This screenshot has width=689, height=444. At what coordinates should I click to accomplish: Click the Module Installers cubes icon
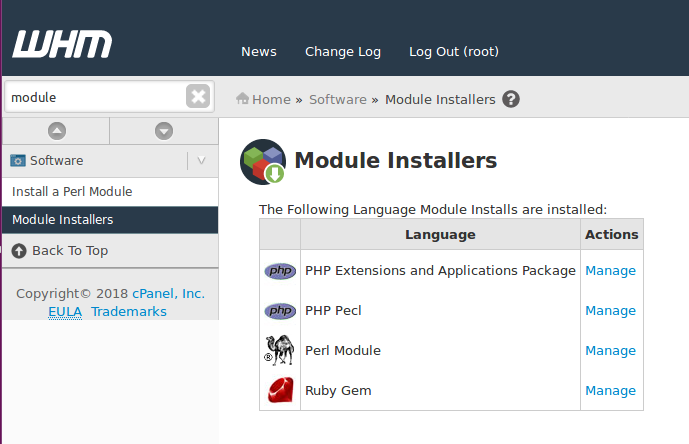[x=263, y=162]
